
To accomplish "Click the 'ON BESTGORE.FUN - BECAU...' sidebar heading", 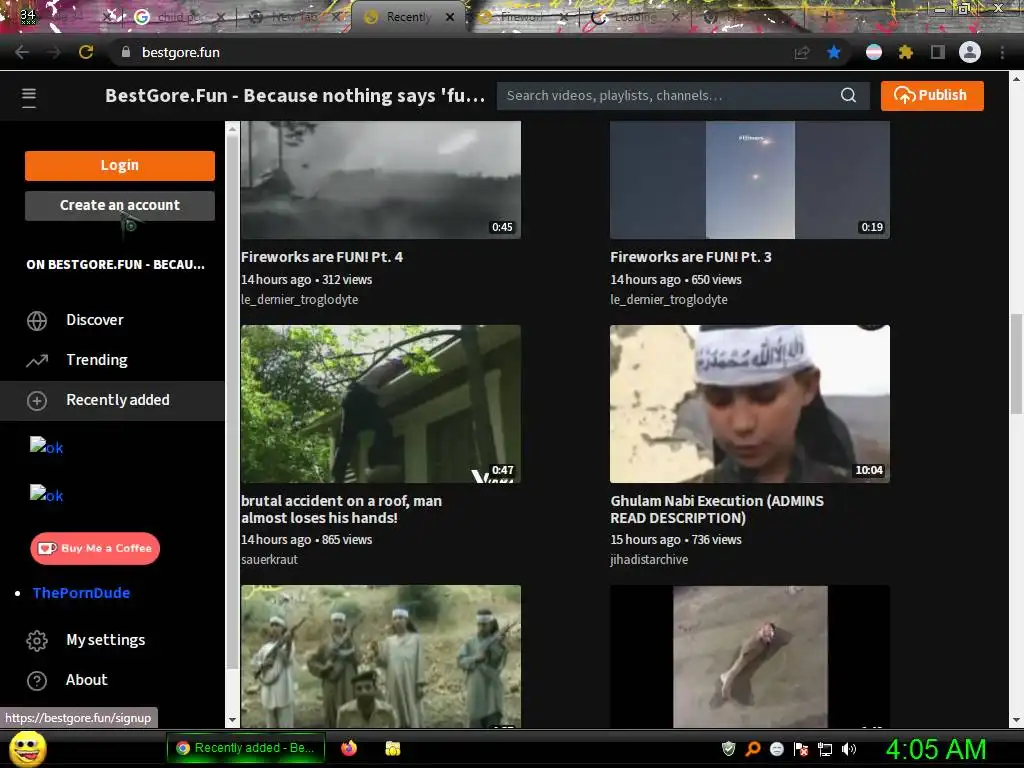I will 116,264.
